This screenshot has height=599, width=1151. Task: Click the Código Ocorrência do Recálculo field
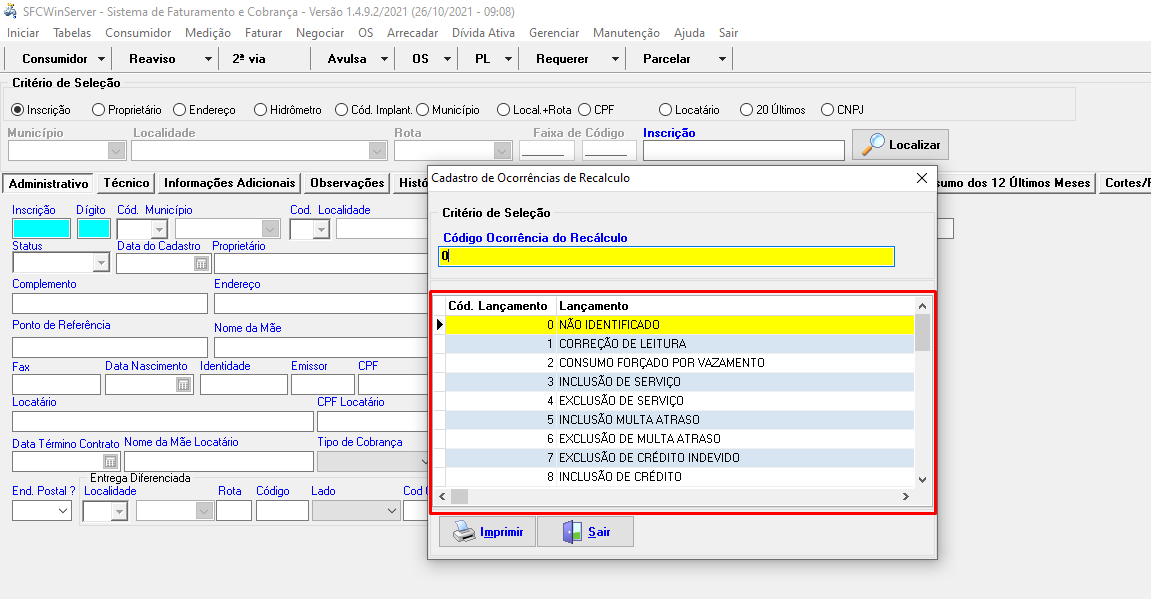(666, 256)
